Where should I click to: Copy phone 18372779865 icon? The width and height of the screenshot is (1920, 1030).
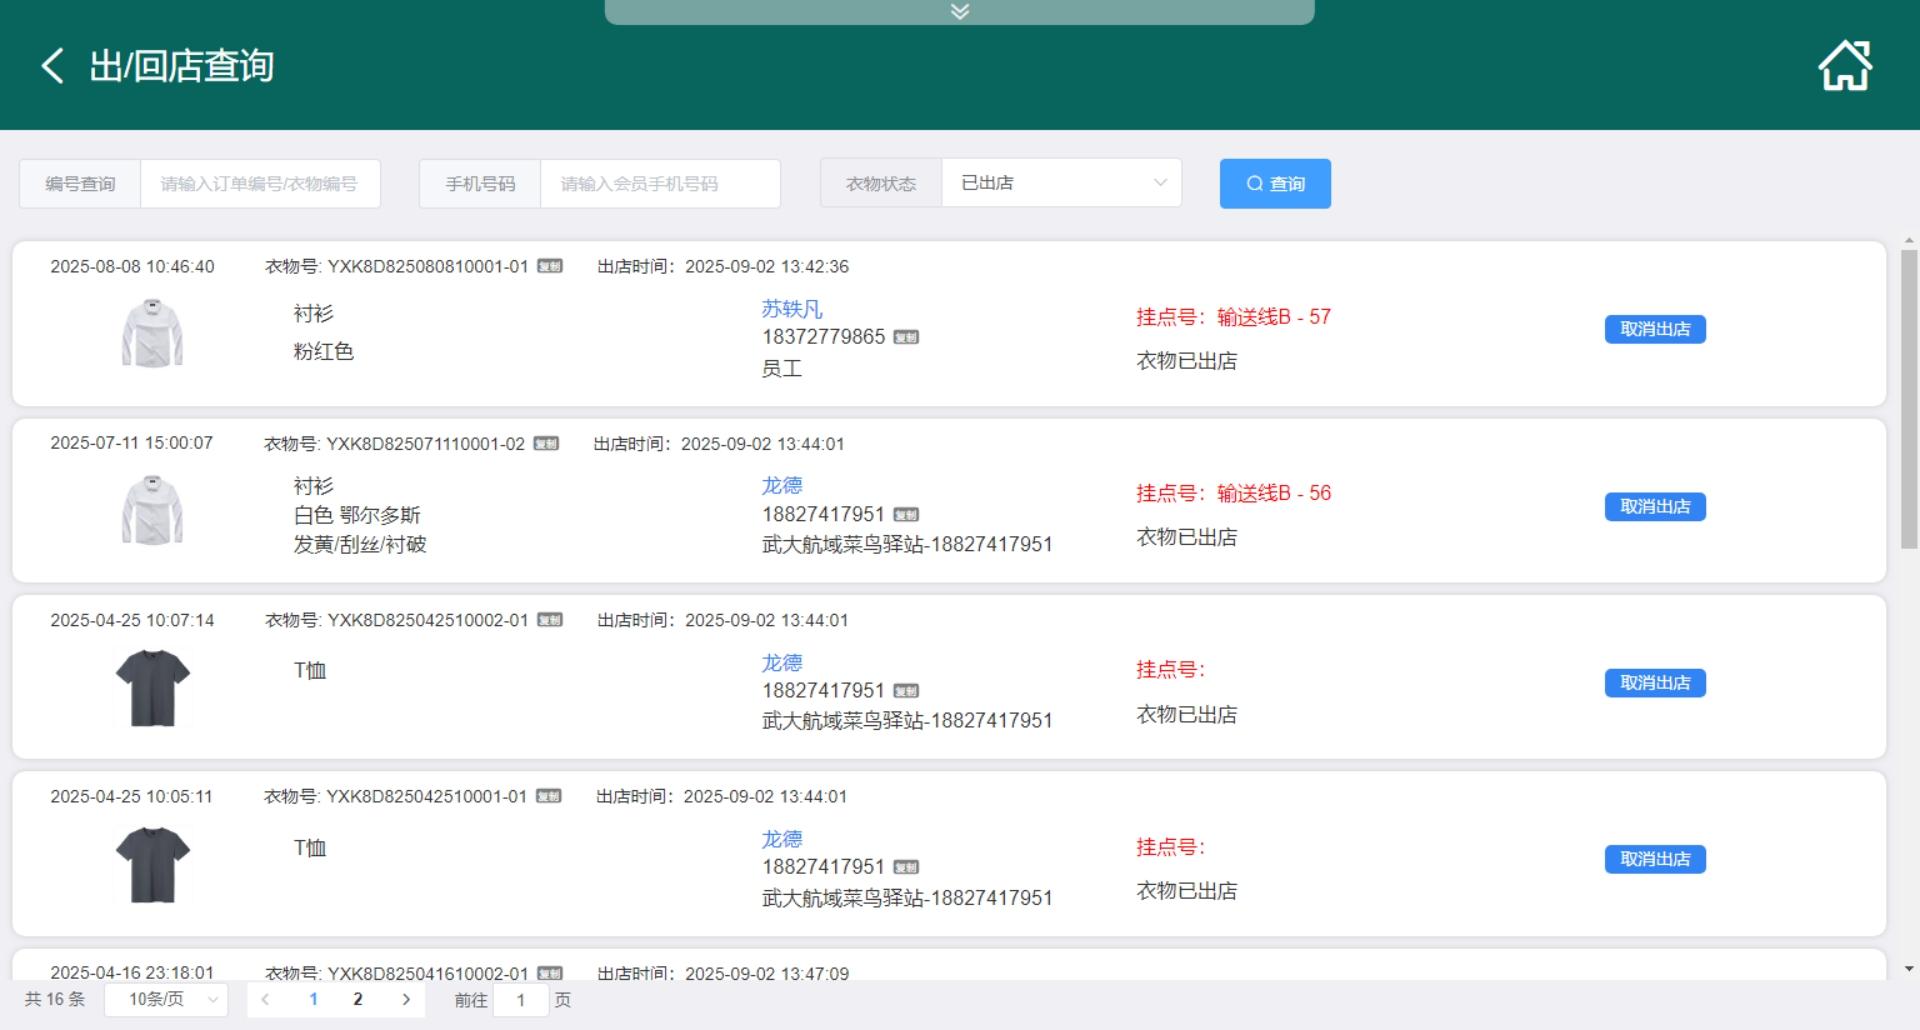906,337
